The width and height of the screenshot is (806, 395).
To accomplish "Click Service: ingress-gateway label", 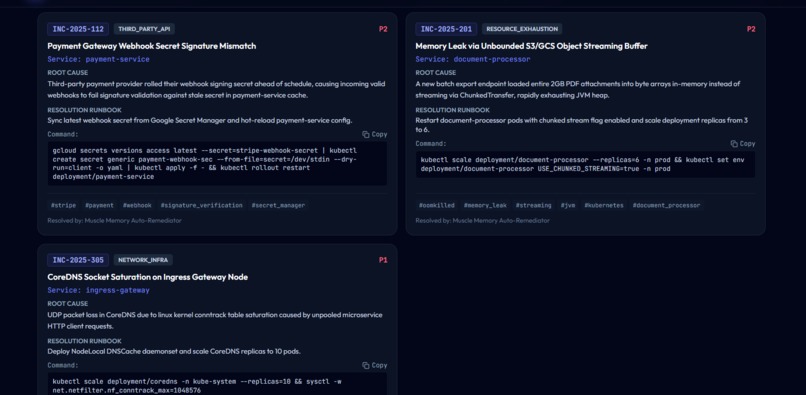I will tap(98, 290).
